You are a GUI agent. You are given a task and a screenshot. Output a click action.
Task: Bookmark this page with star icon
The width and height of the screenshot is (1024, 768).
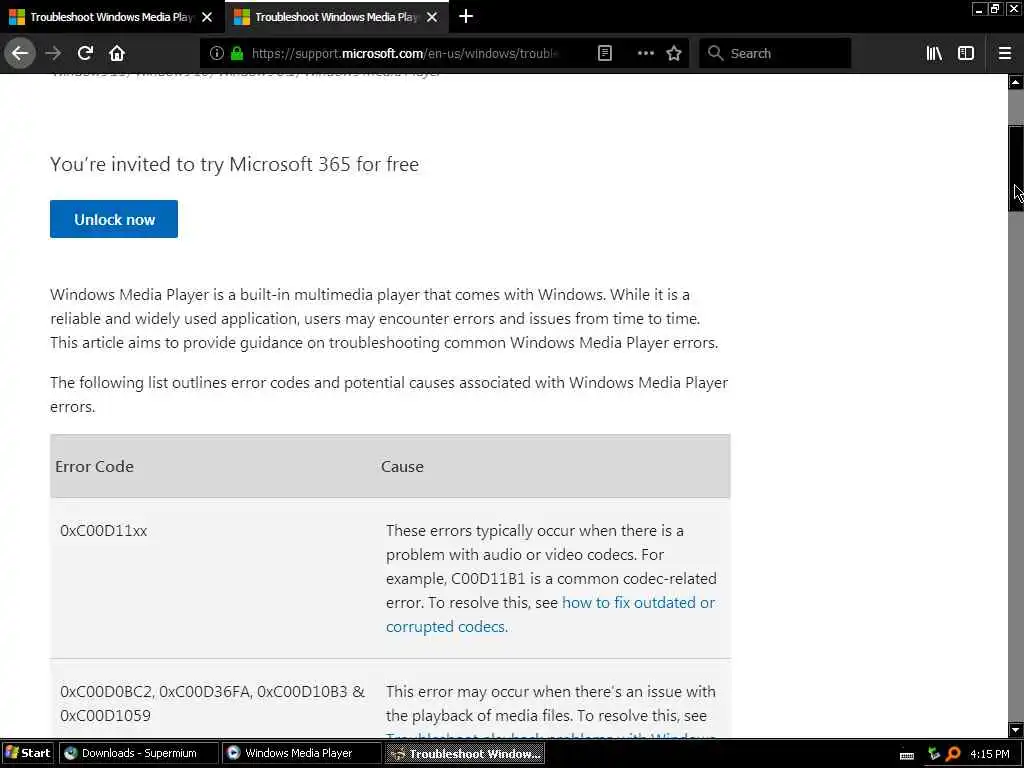pos(674,54)
